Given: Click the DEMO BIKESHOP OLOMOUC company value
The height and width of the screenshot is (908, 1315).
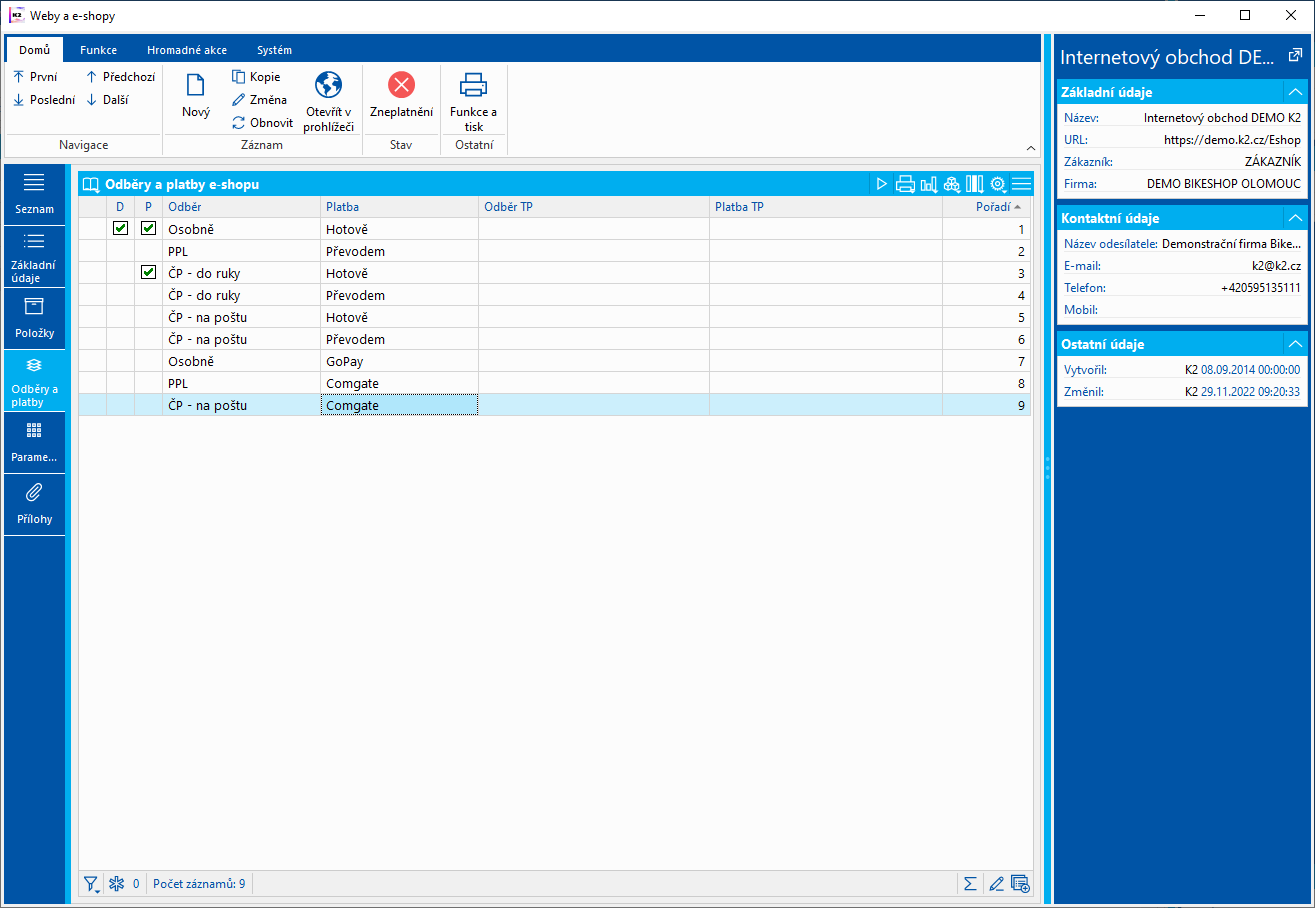Looking at the screenshot, I should point(1224,184).
